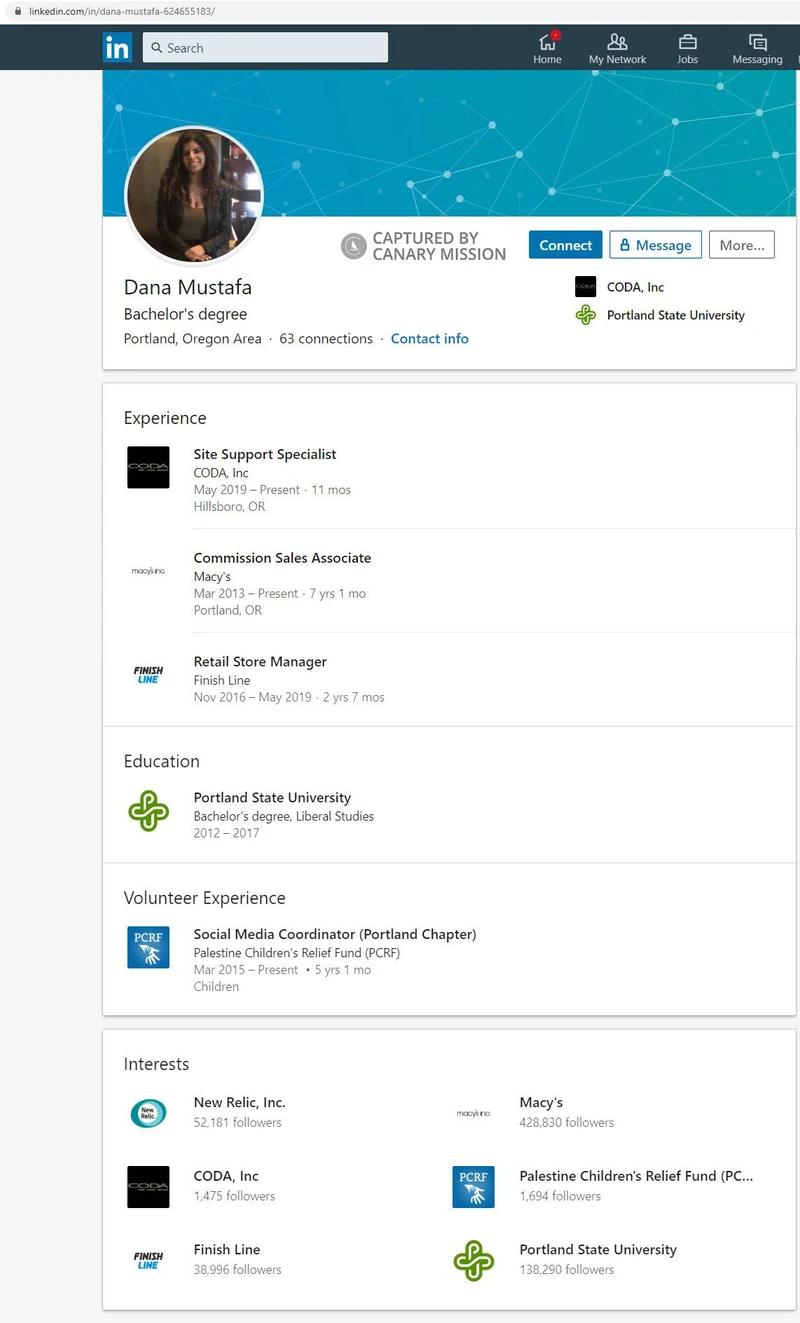The height and width of the screenshot is (1323, 800).
Task: Click the Connect button
Action: 566,245
